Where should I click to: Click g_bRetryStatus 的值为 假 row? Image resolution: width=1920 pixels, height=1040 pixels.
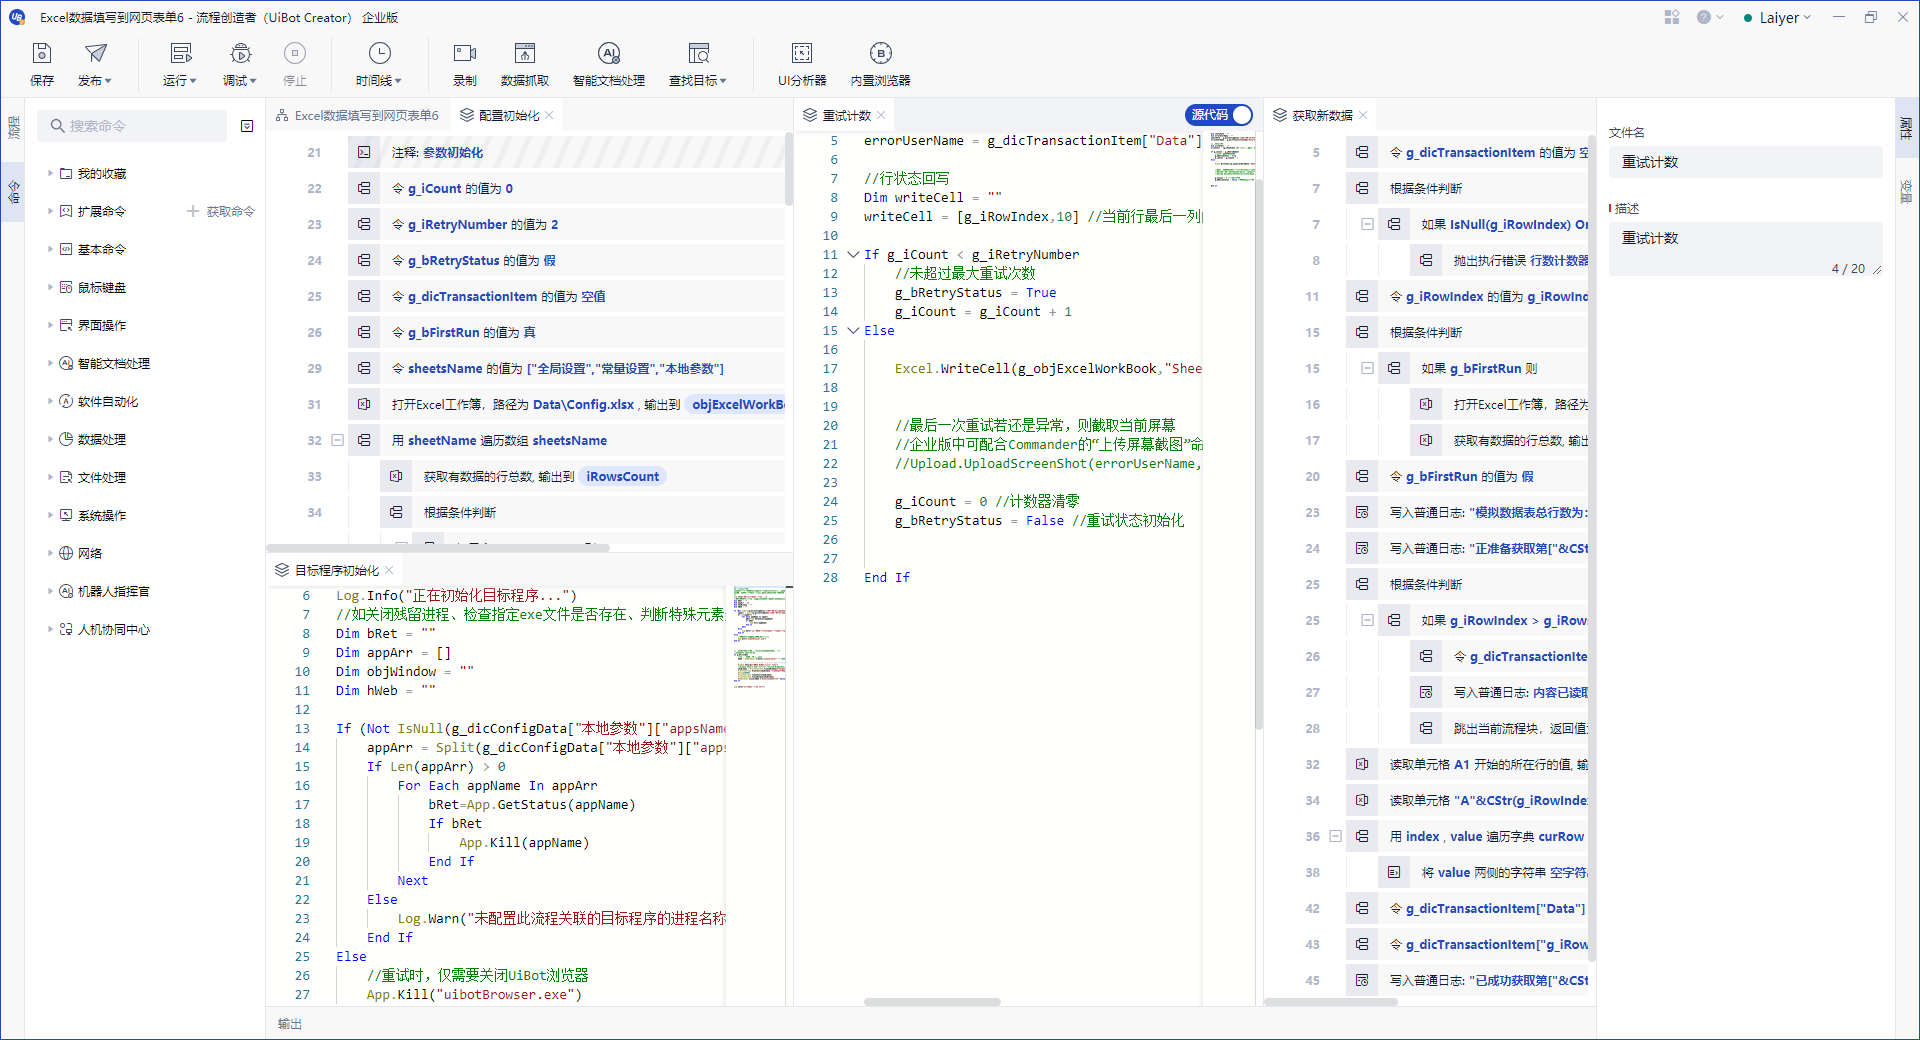(x=566, y=260)
